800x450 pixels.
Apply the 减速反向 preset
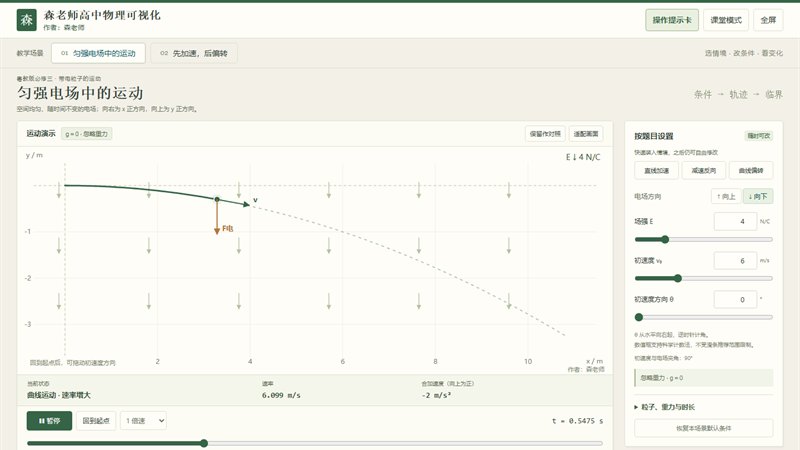point(704,170)
